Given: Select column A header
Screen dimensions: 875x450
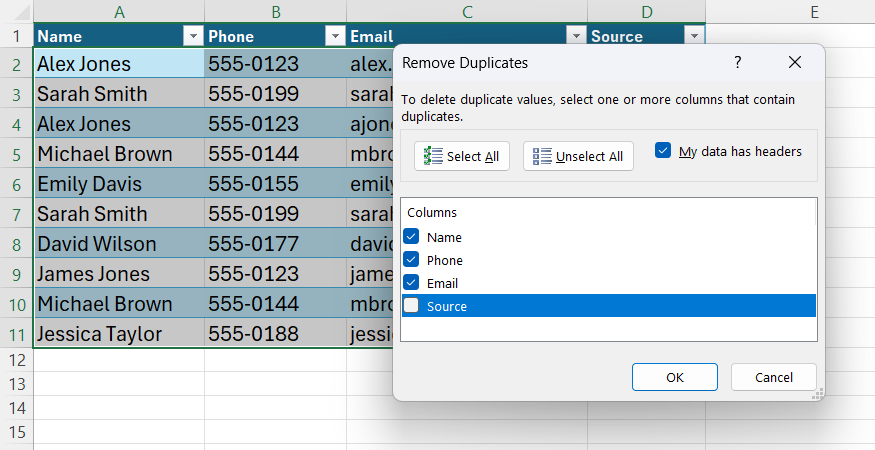Looking at the screenshot, I should pyautogui.click(x=119, y=12).
